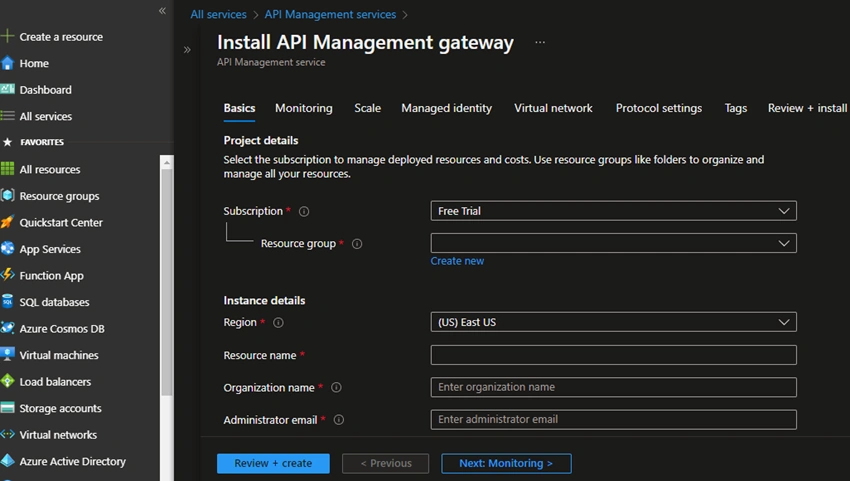Click the Resource group info icon
850x481 pixels.
[x=357, y=244]
